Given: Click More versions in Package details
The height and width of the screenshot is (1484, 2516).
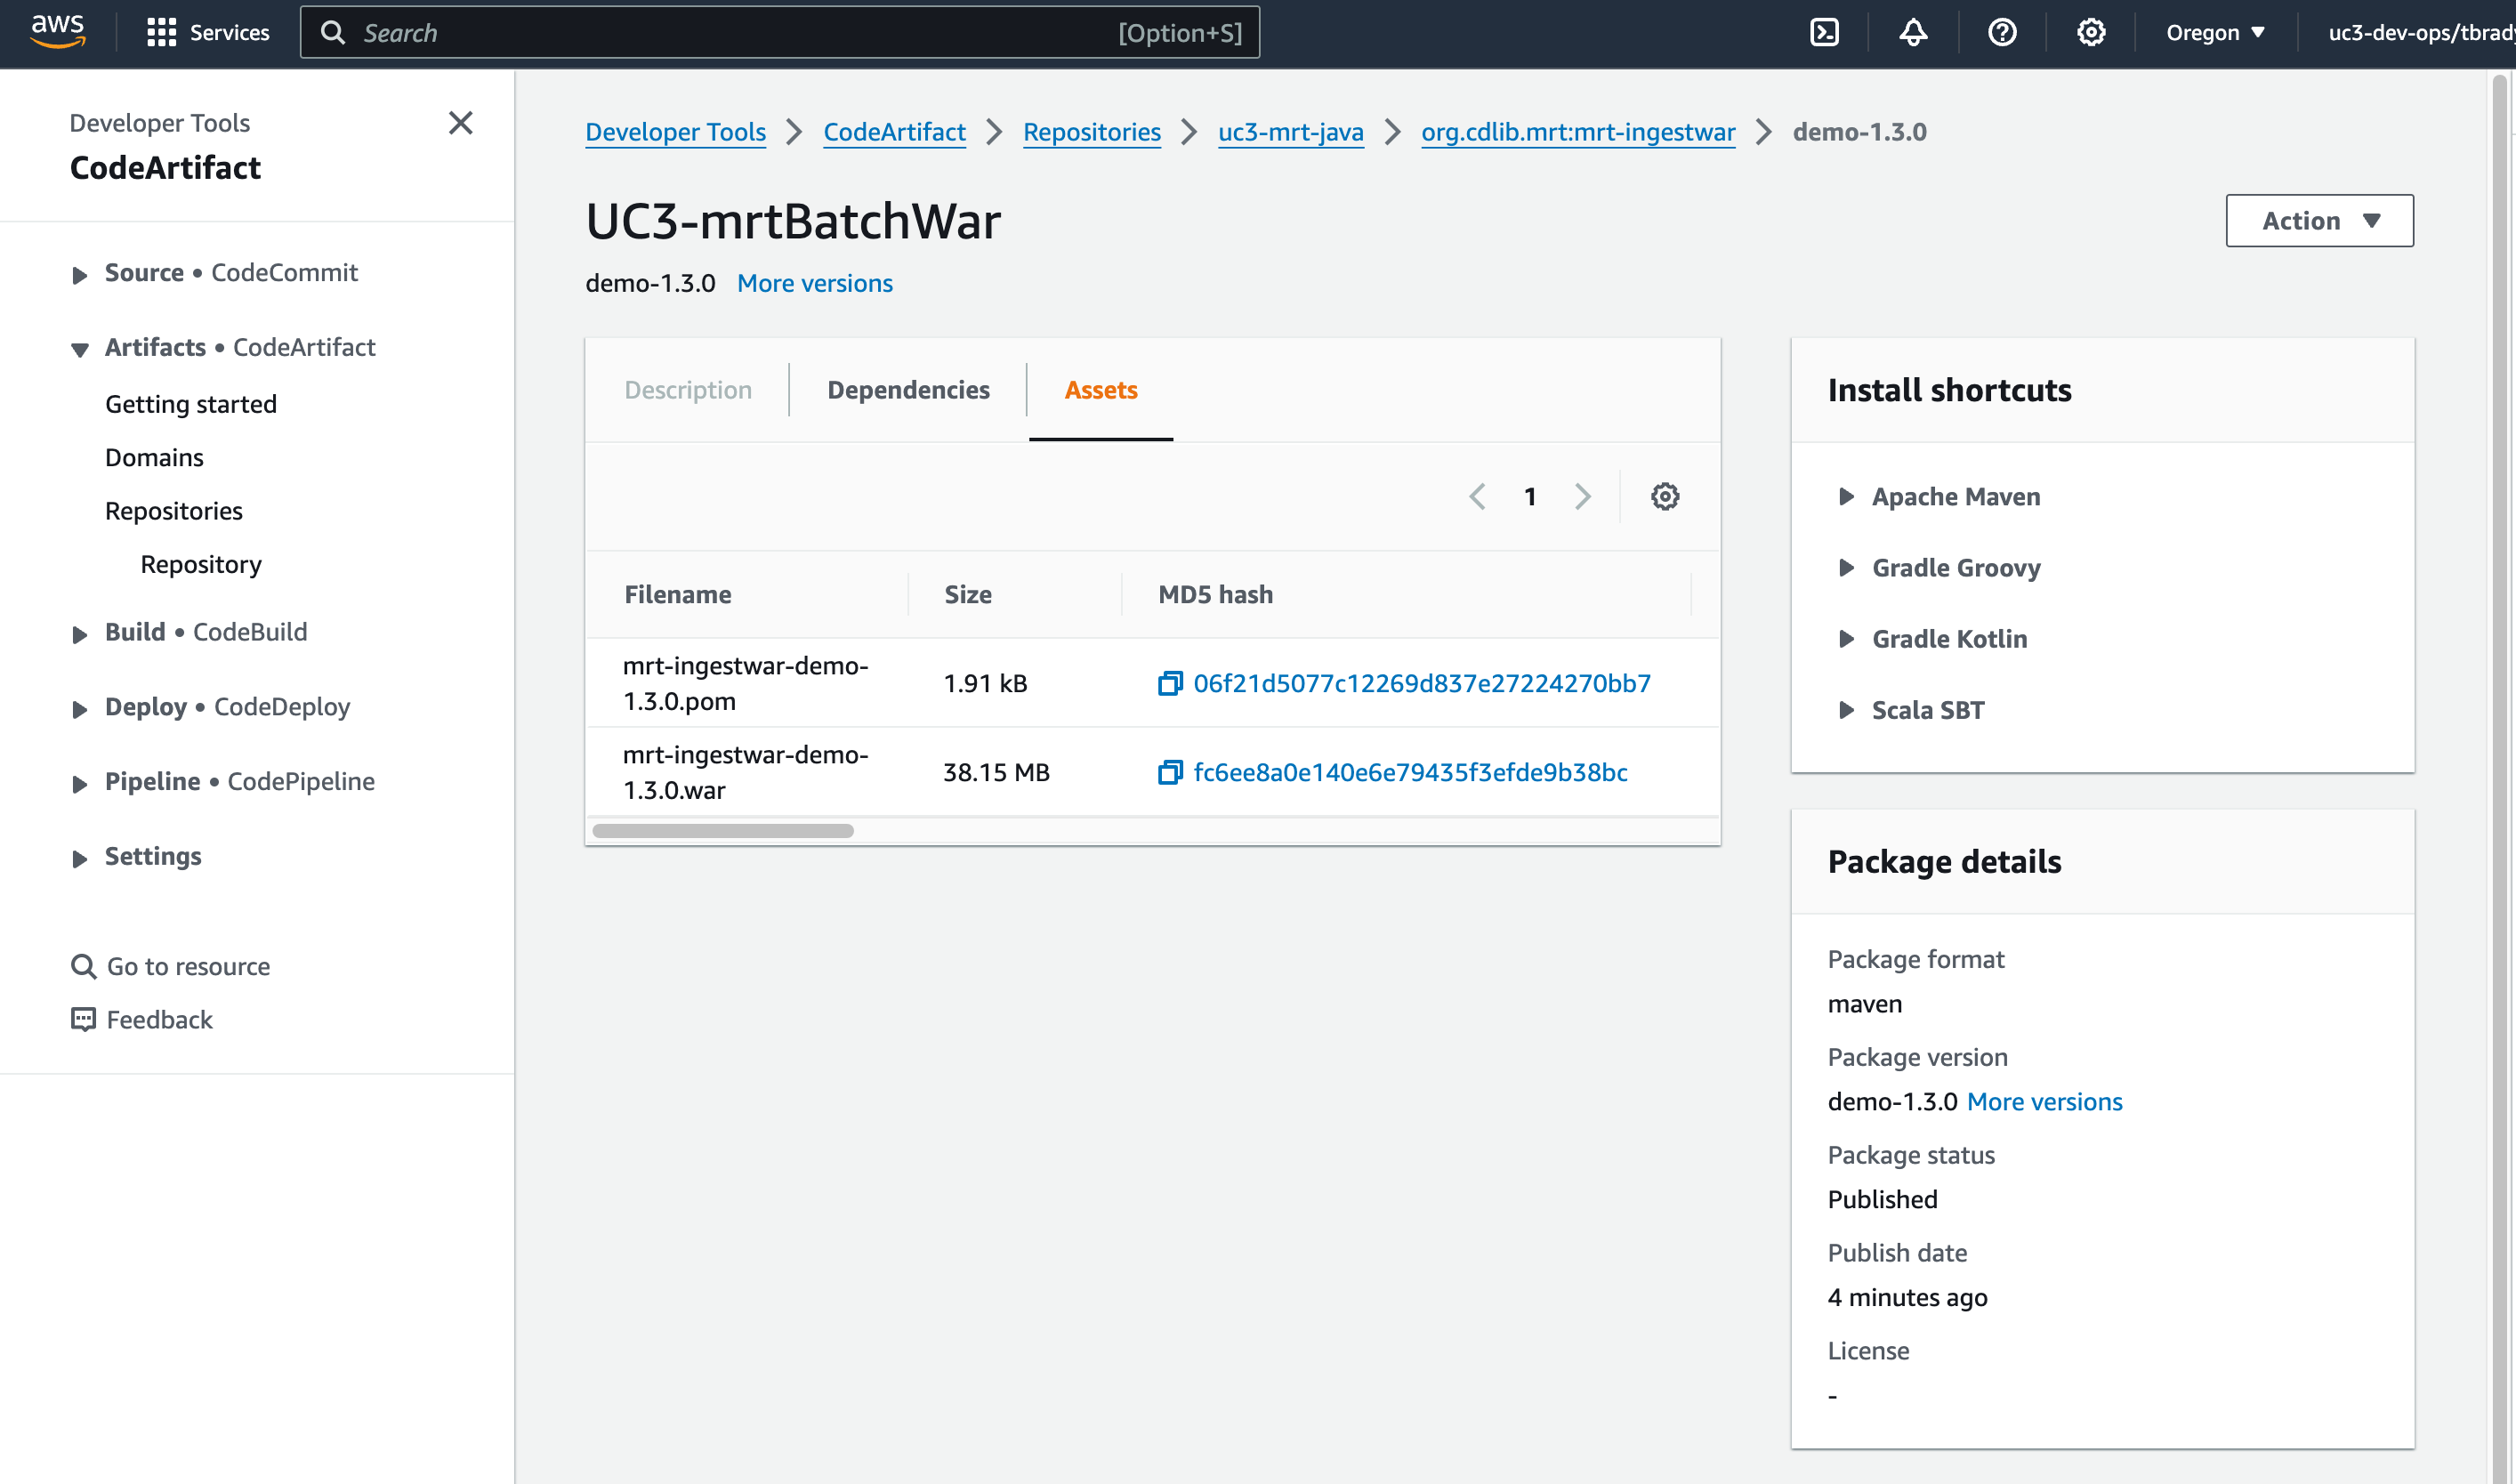Looking at the screenshot, I should pos(2044,1101).
